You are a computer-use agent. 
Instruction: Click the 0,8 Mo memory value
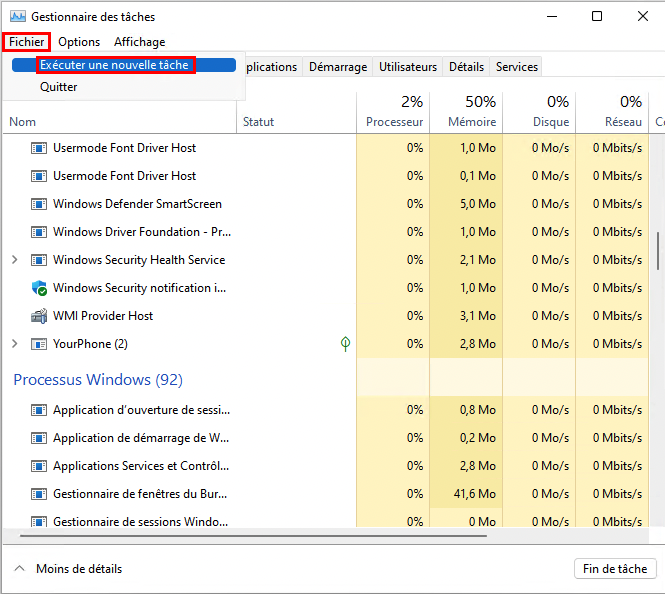click(478, 410)
